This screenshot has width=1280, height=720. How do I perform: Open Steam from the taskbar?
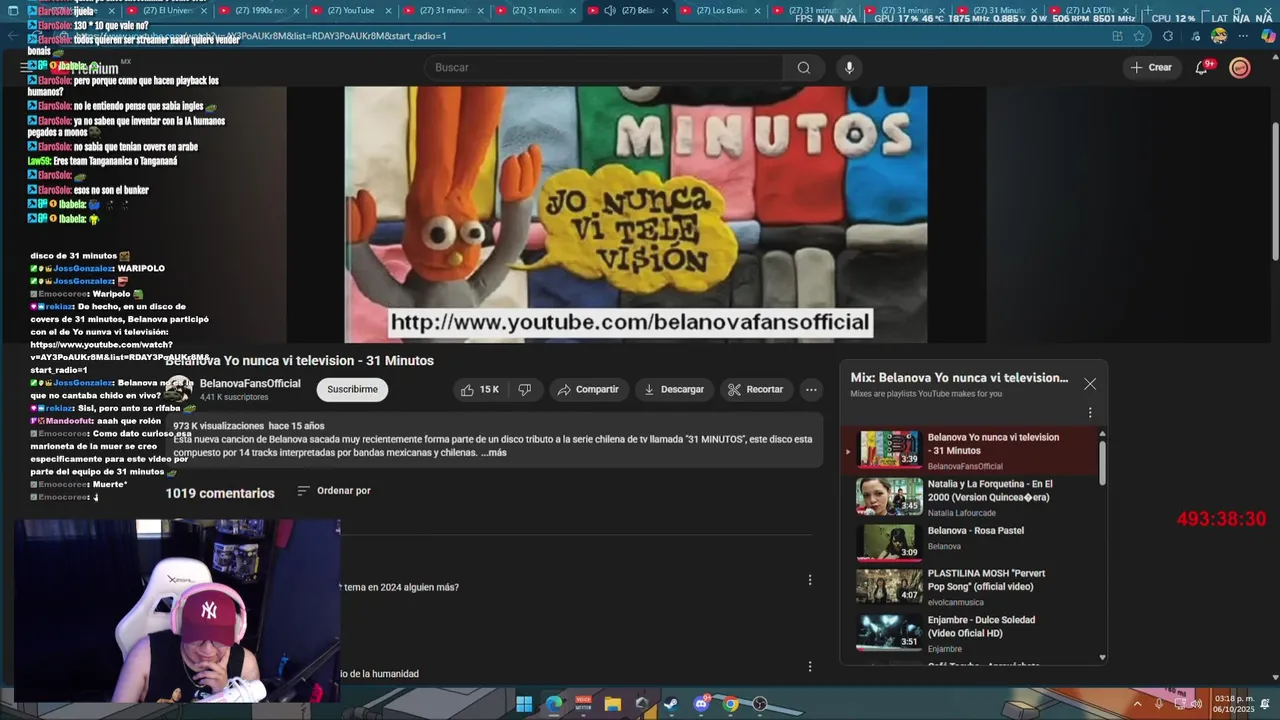pos(671,704)
